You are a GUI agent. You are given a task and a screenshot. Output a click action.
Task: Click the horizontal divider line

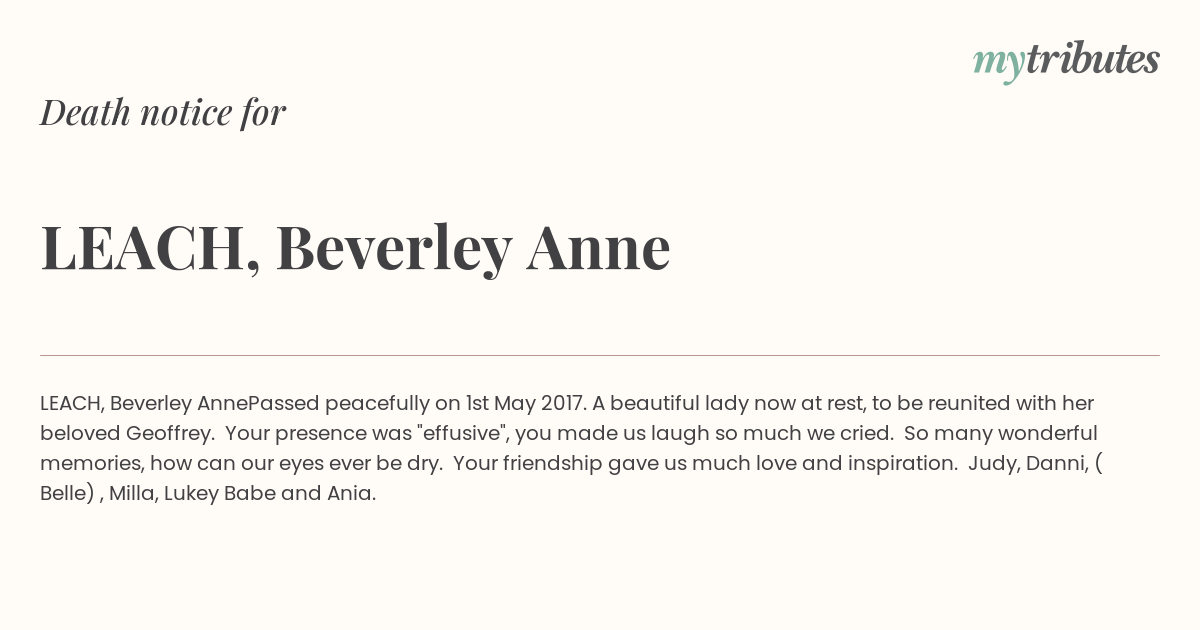[x=600, y=355]
